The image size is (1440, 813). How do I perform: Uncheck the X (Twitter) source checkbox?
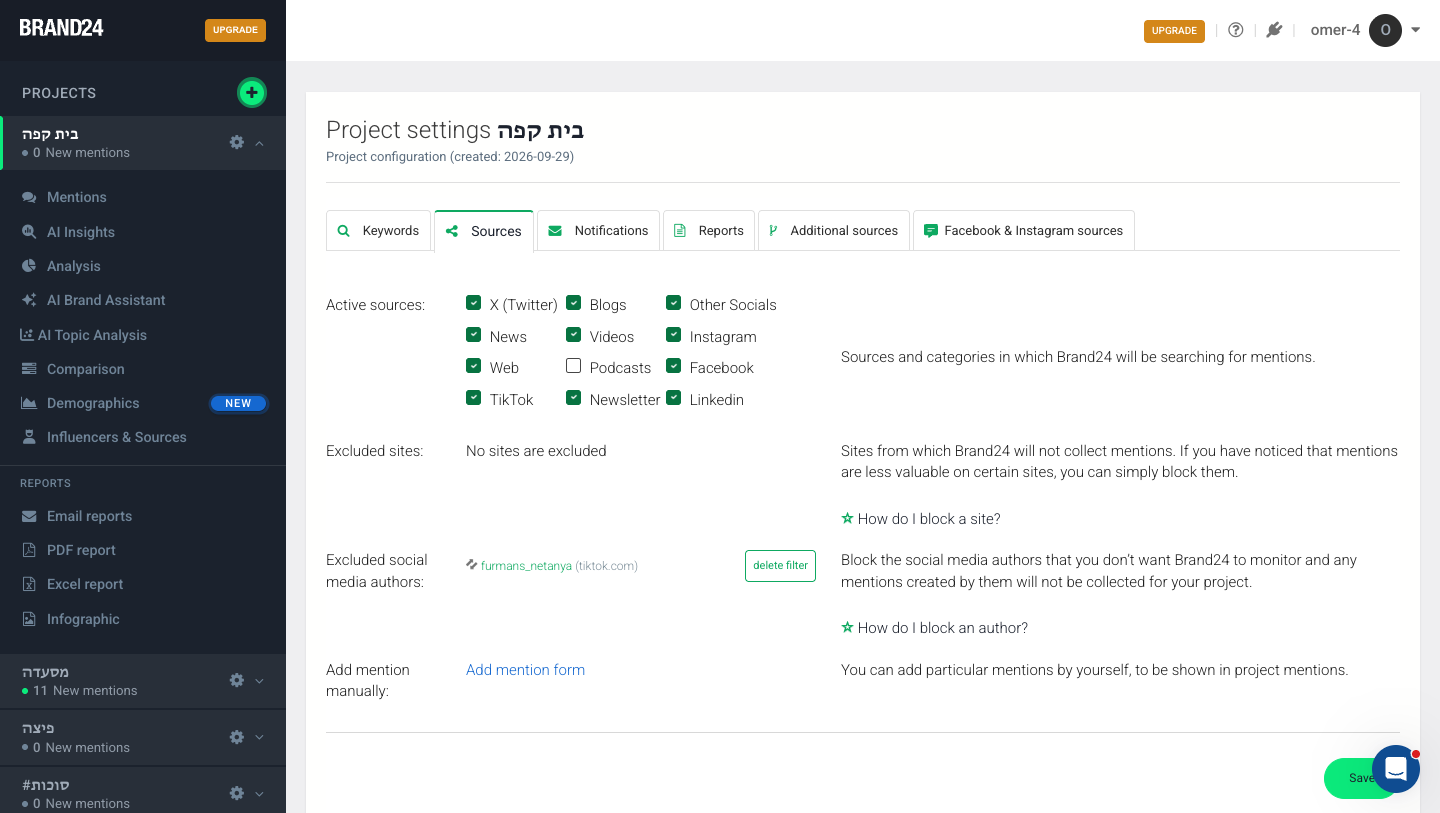point(474,303)
